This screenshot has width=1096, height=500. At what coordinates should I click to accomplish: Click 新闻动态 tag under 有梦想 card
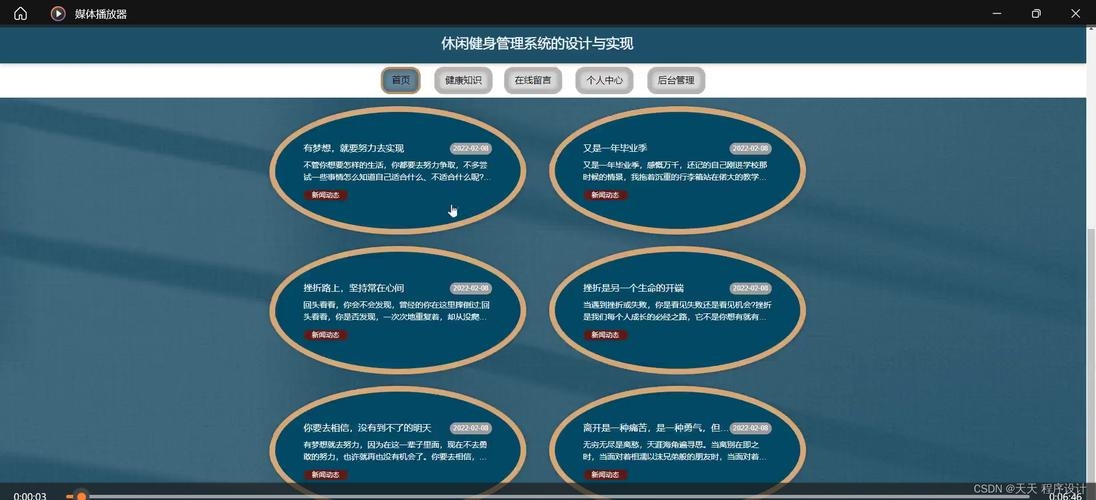coord(326,195)
